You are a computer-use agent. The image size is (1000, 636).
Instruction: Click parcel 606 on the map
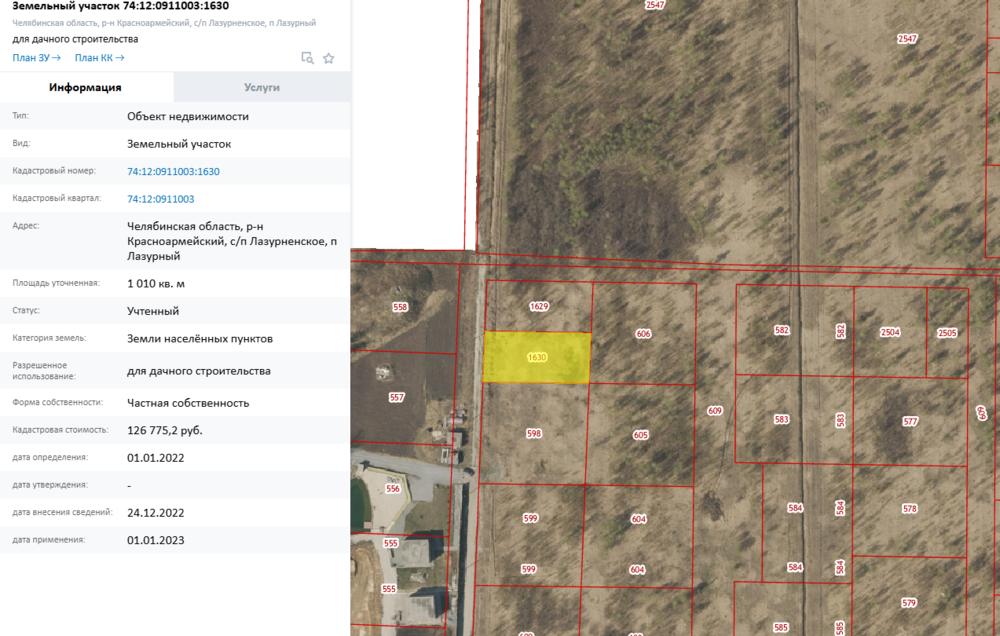click(x=643, y=334)
